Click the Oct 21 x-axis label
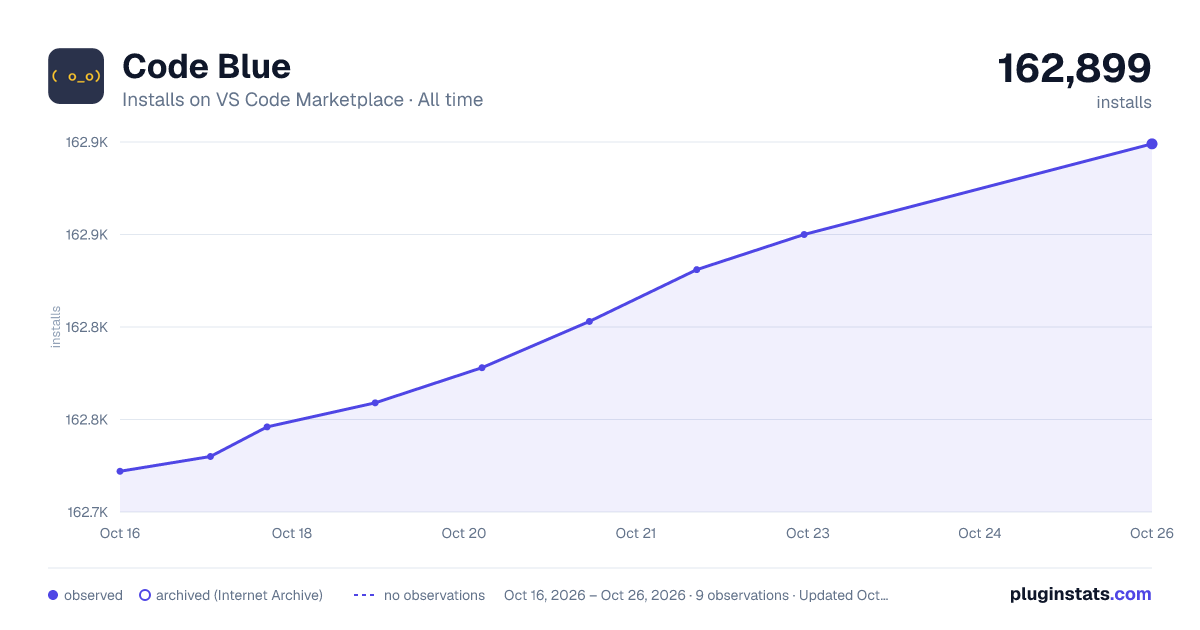This screenshot has width=1200, height=630. pos(636,533)
